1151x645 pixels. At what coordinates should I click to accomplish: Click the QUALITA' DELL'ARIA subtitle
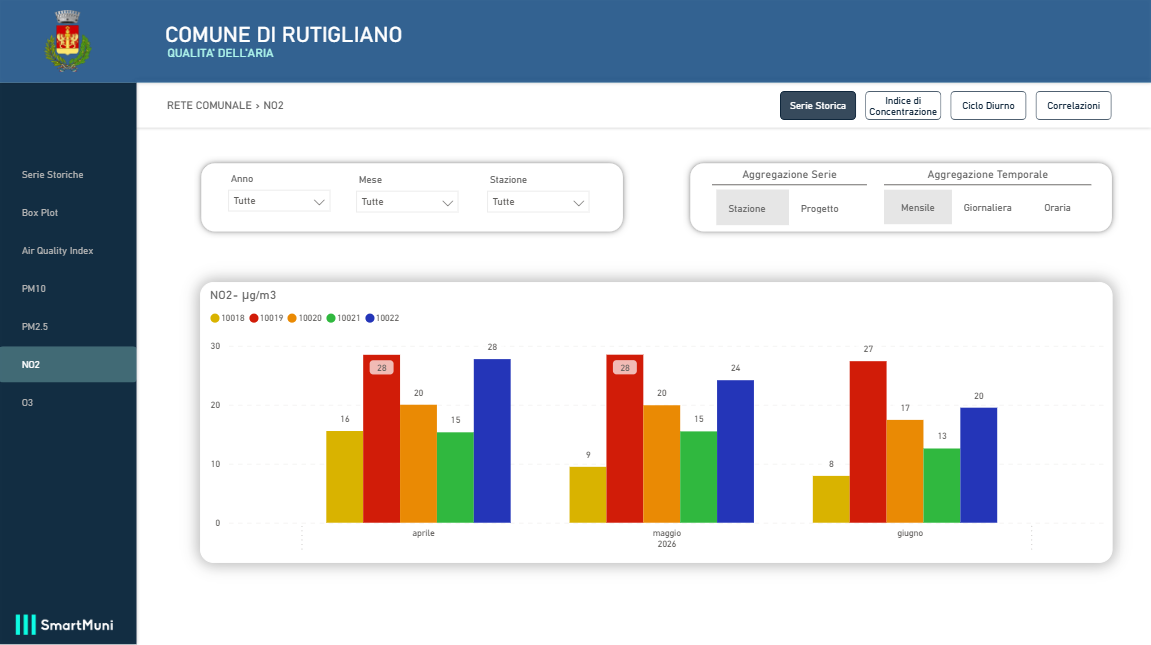tap(220, 54)
